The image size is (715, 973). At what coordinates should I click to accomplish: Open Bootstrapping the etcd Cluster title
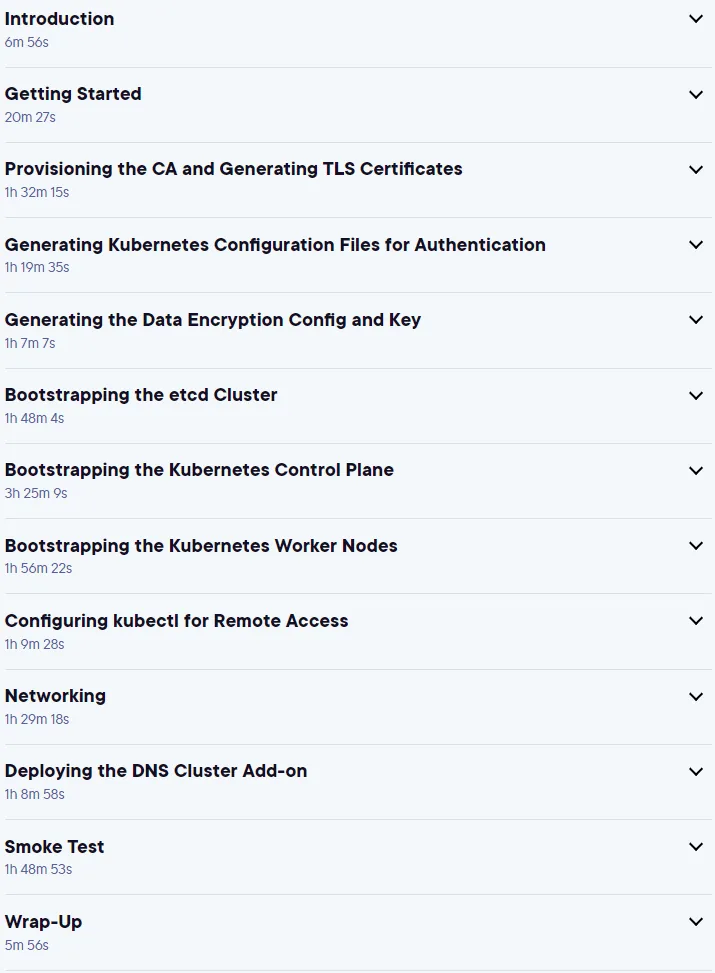click(x=141, y=395)
